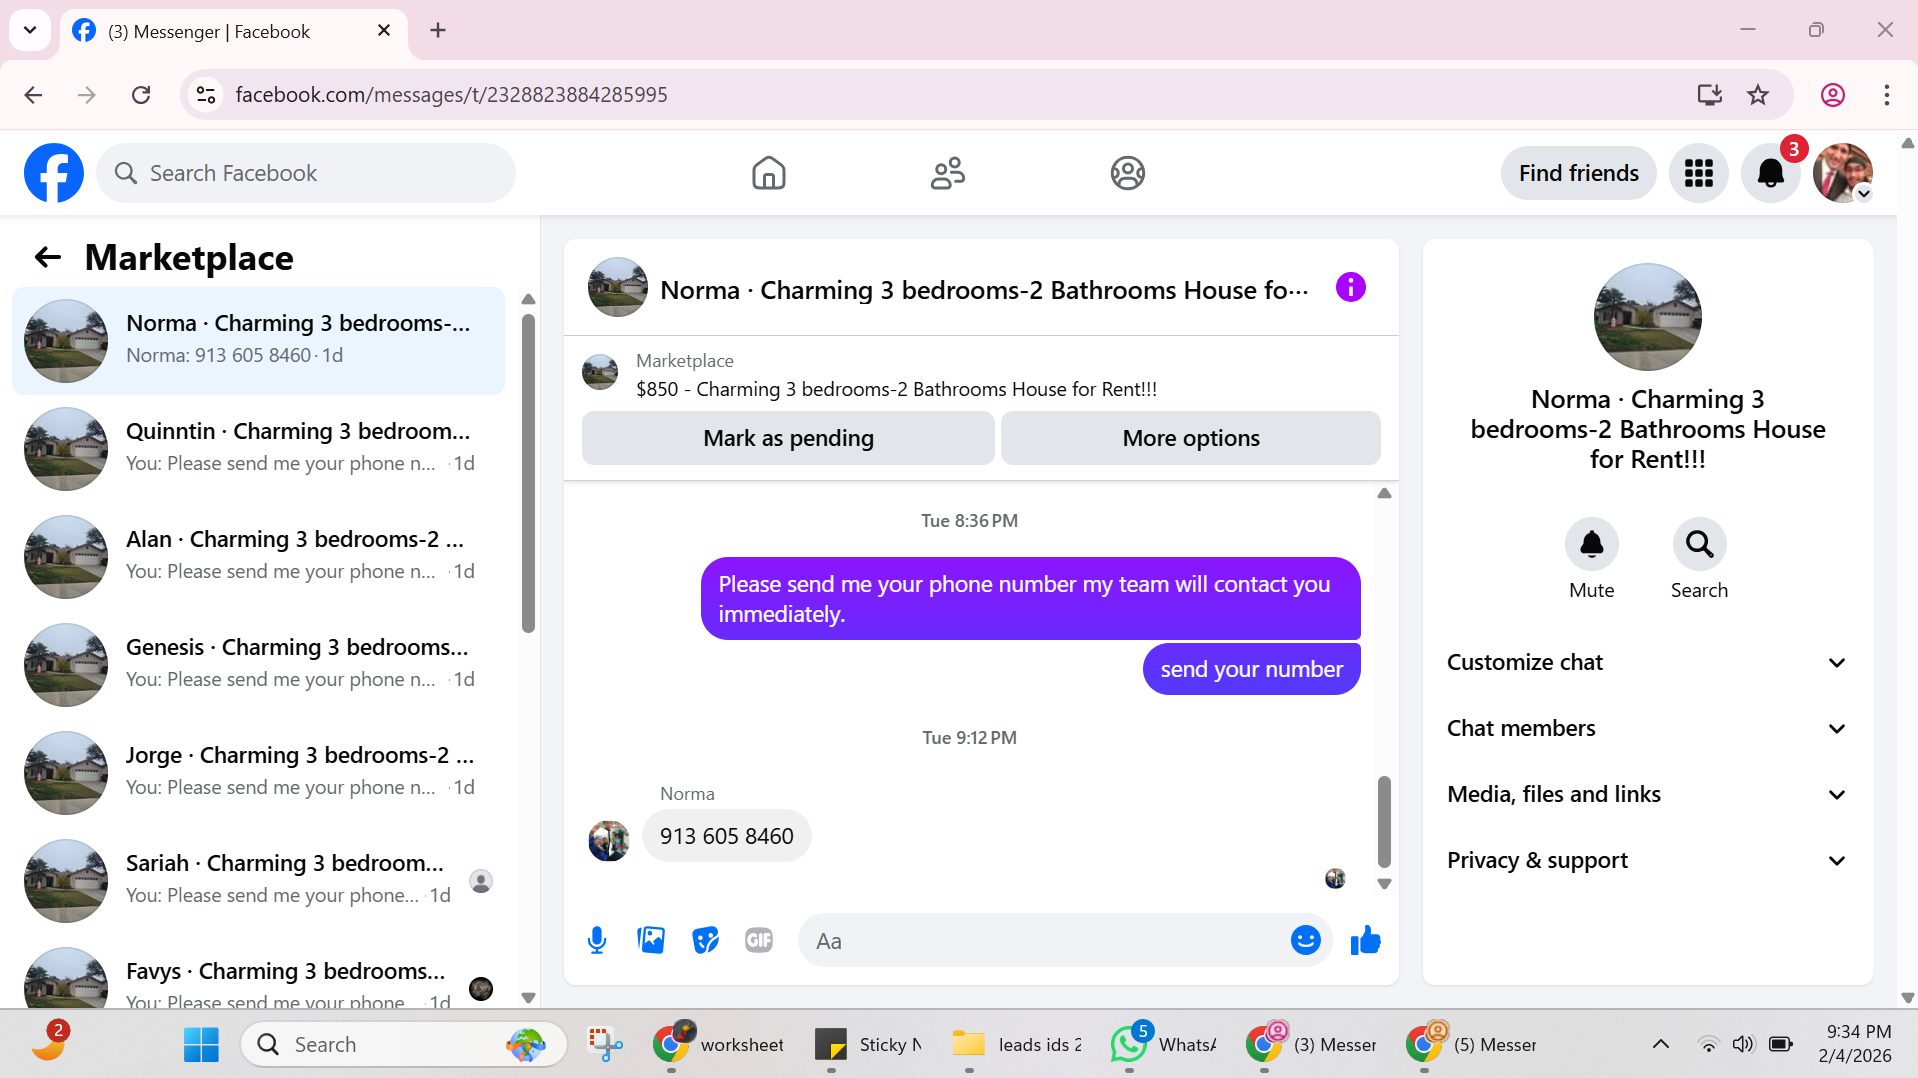Send a thumbs-up like
The width and height of the screenshot is (1918, 1078).
1365,940
